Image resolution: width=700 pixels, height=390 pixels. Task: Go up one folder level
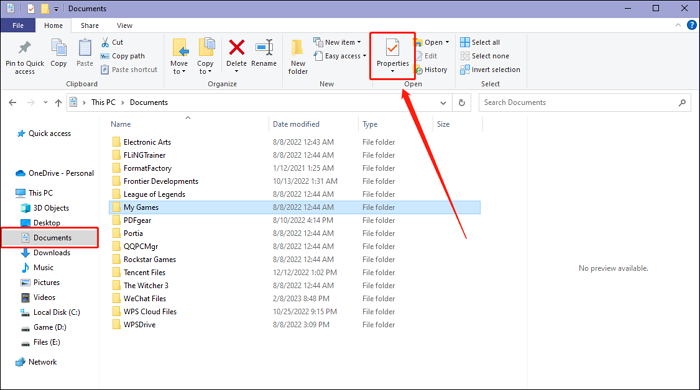pyautogui.click(x=58, y=103)
